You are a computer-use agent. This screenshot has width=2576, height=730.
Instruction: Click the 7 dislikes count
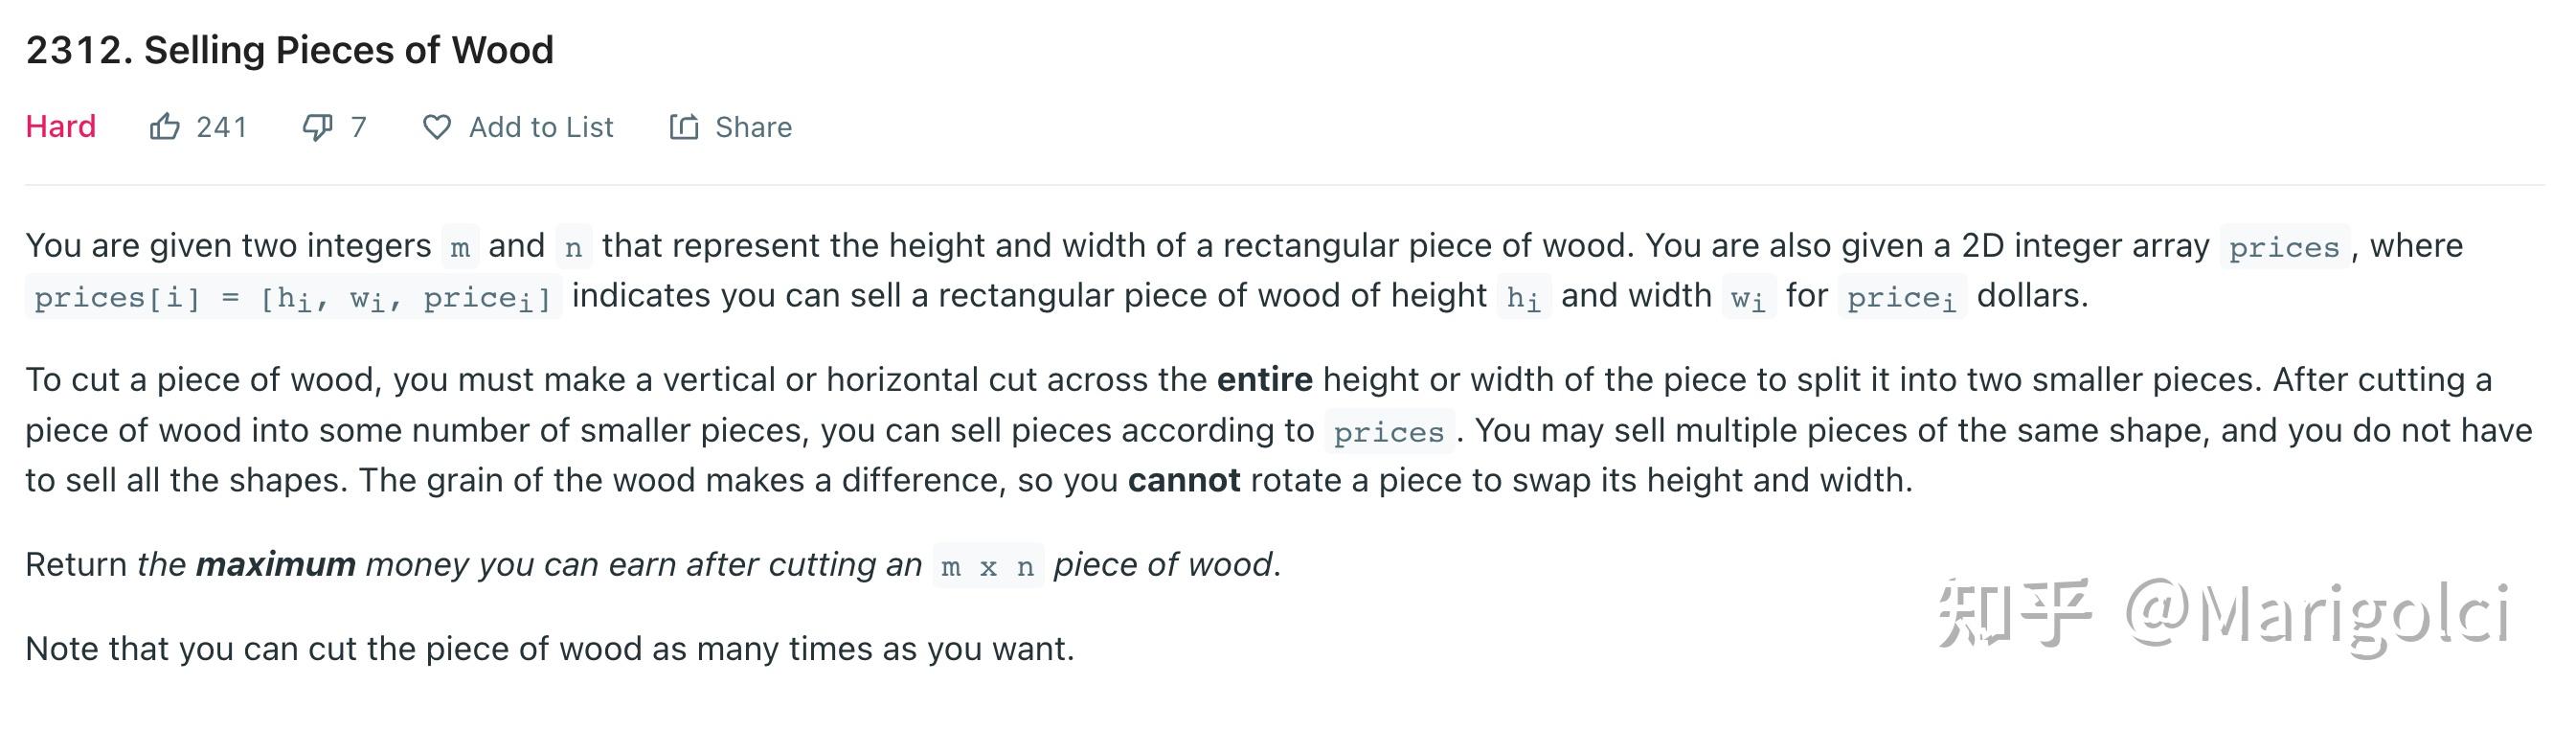point(359,127)
